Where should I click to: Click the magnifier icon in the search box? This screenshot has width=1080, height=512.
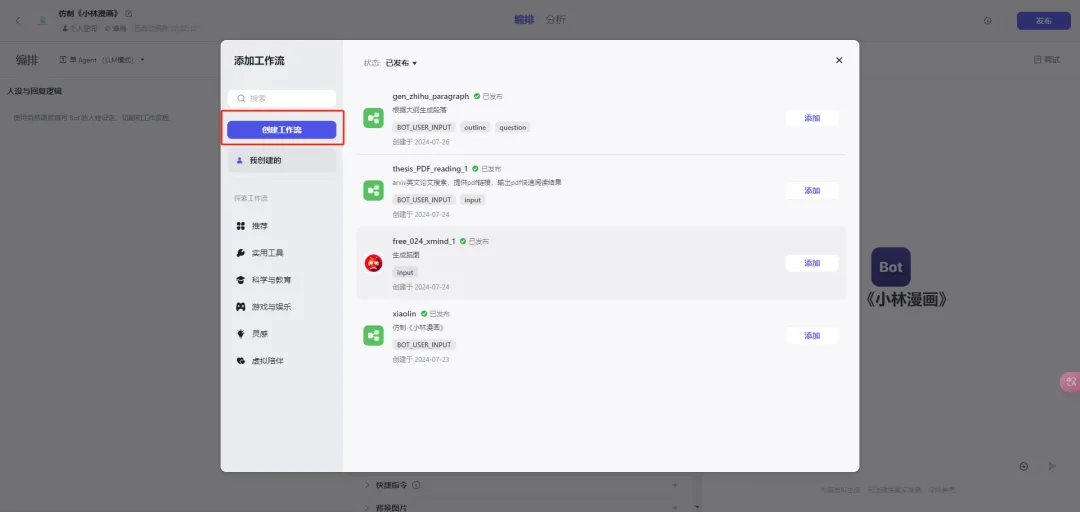(x=241, y=99)
